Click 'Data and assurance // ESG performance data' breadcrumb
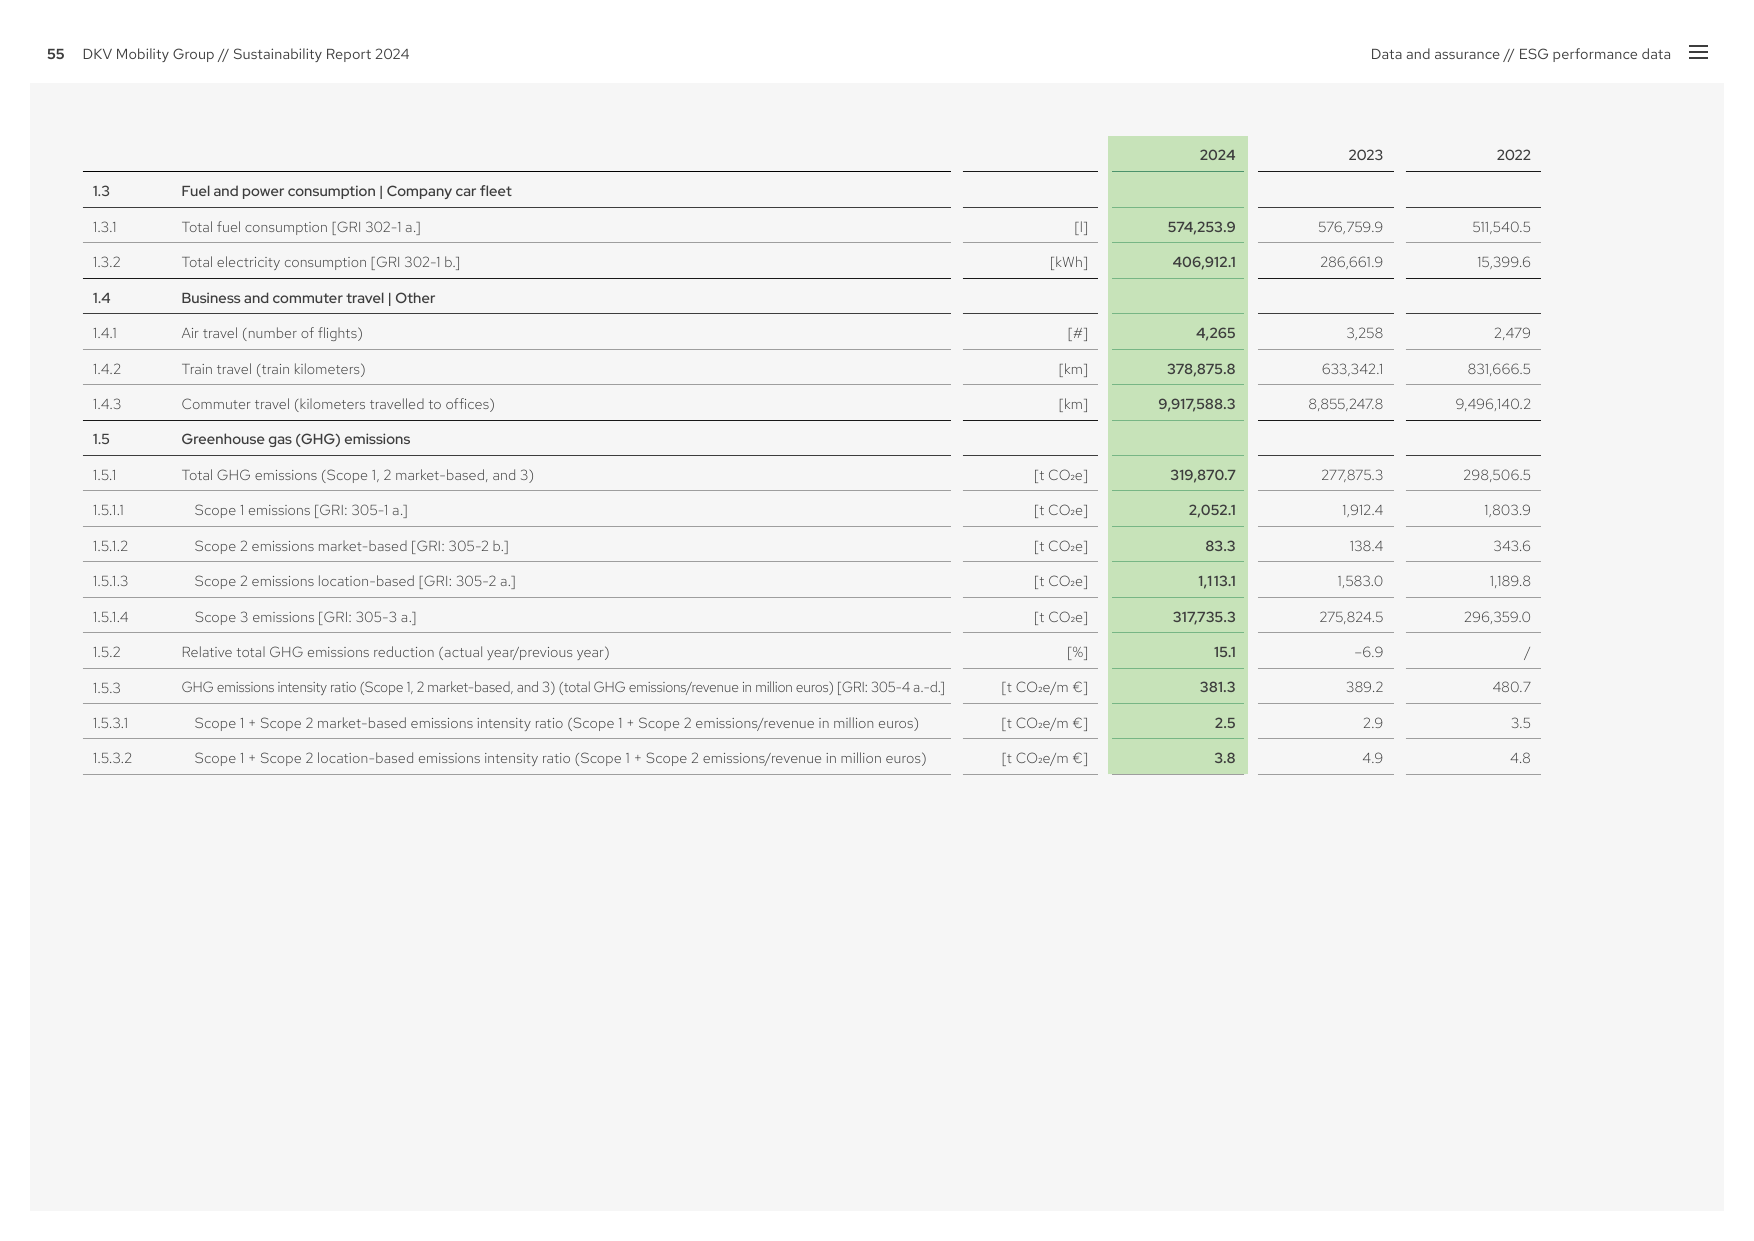Viewport: 1754px width, 1241px height. pos(1520,54)
